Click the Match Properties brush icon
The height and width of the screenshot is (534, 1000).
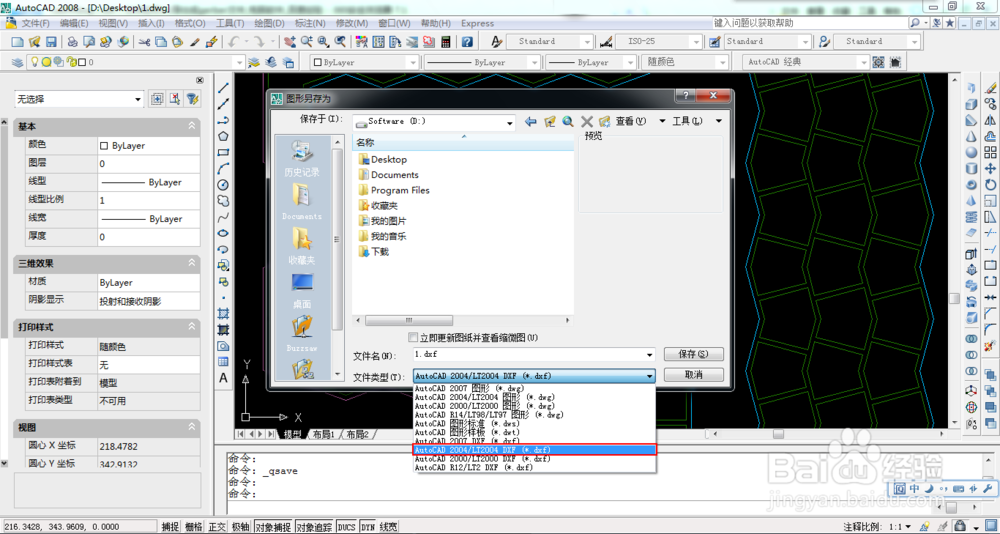click(x=196, y=41)
